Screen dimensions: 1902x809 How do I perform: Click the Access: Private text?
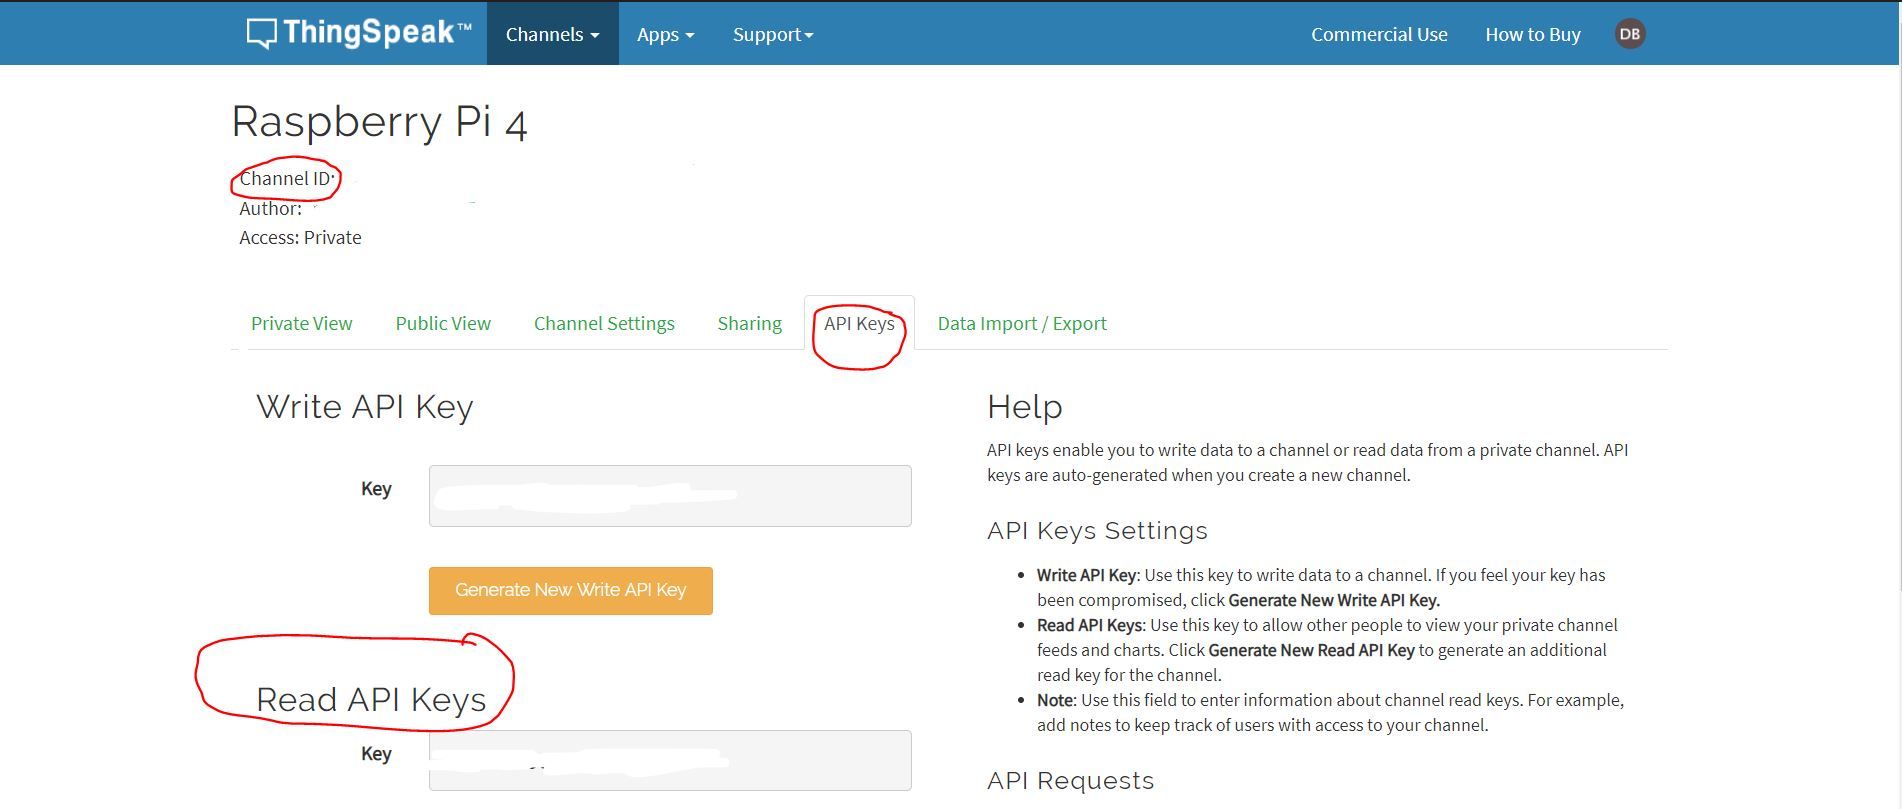300,237
